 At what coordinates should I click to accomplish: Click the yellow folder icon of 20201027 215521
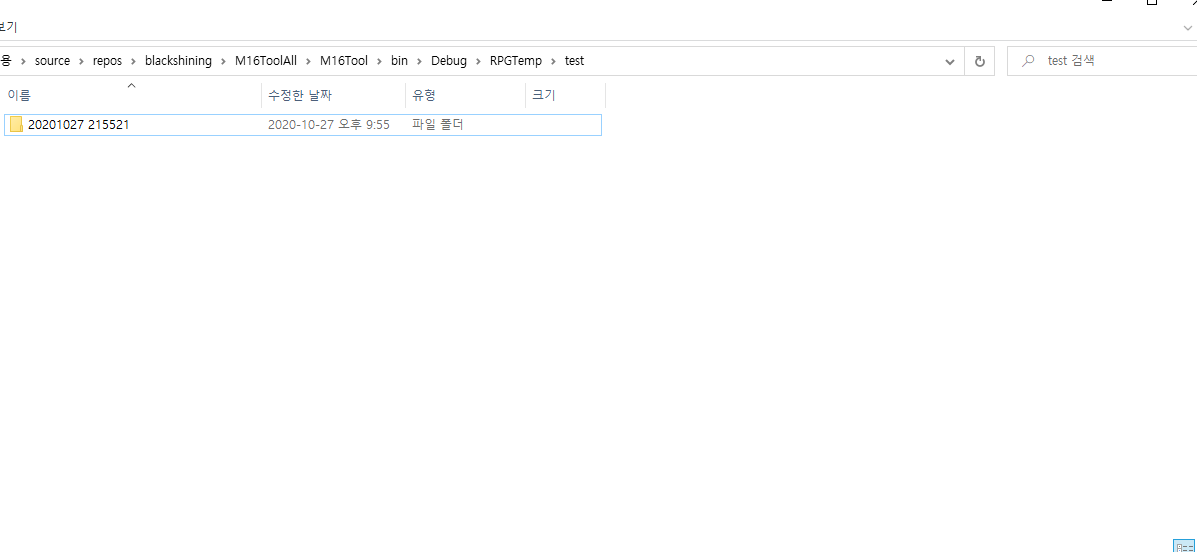(x=16, y=125)
